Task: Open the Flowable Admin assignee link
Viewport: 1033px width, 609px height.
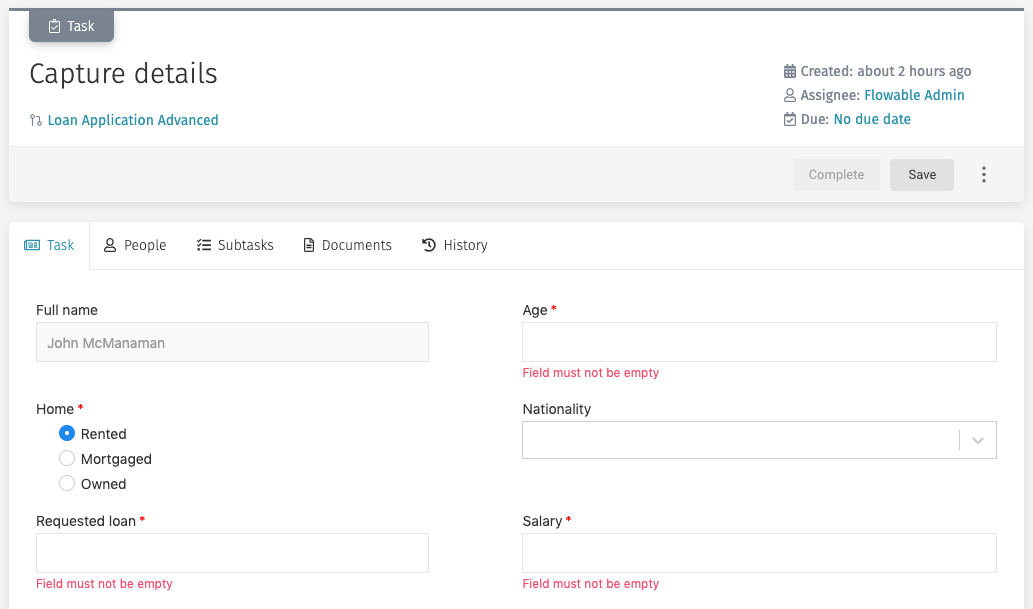Action: coord(914,95)
